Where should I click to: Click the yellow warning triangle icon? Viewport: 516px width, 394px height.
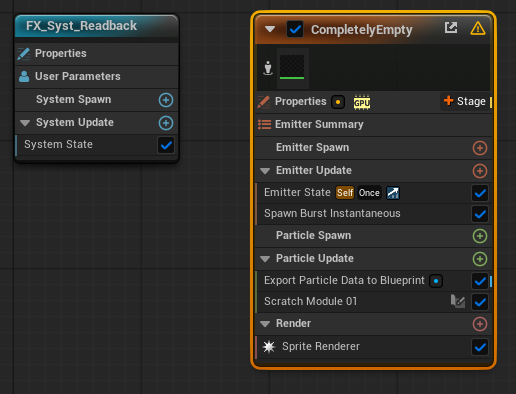478,28
